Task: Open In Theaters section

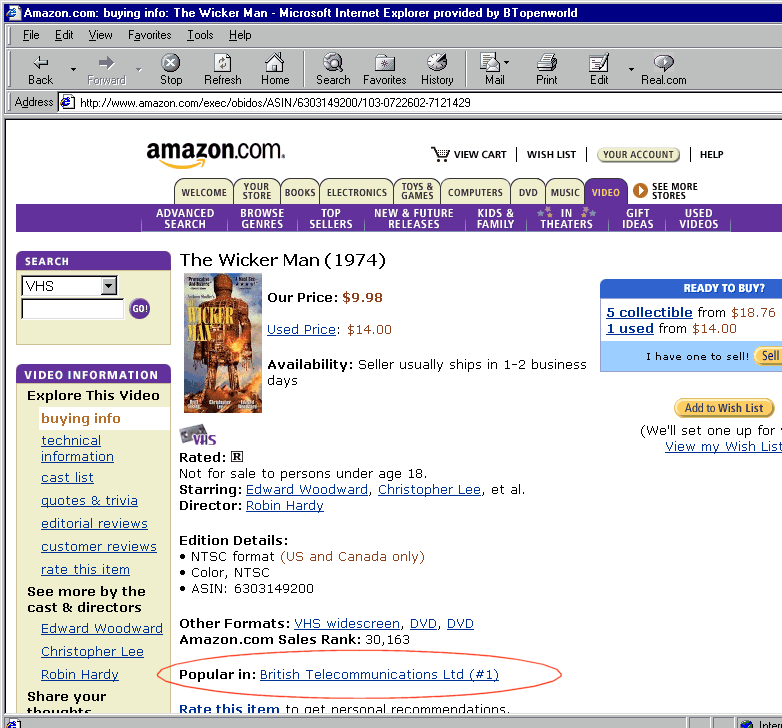Action: coord(567,218)
